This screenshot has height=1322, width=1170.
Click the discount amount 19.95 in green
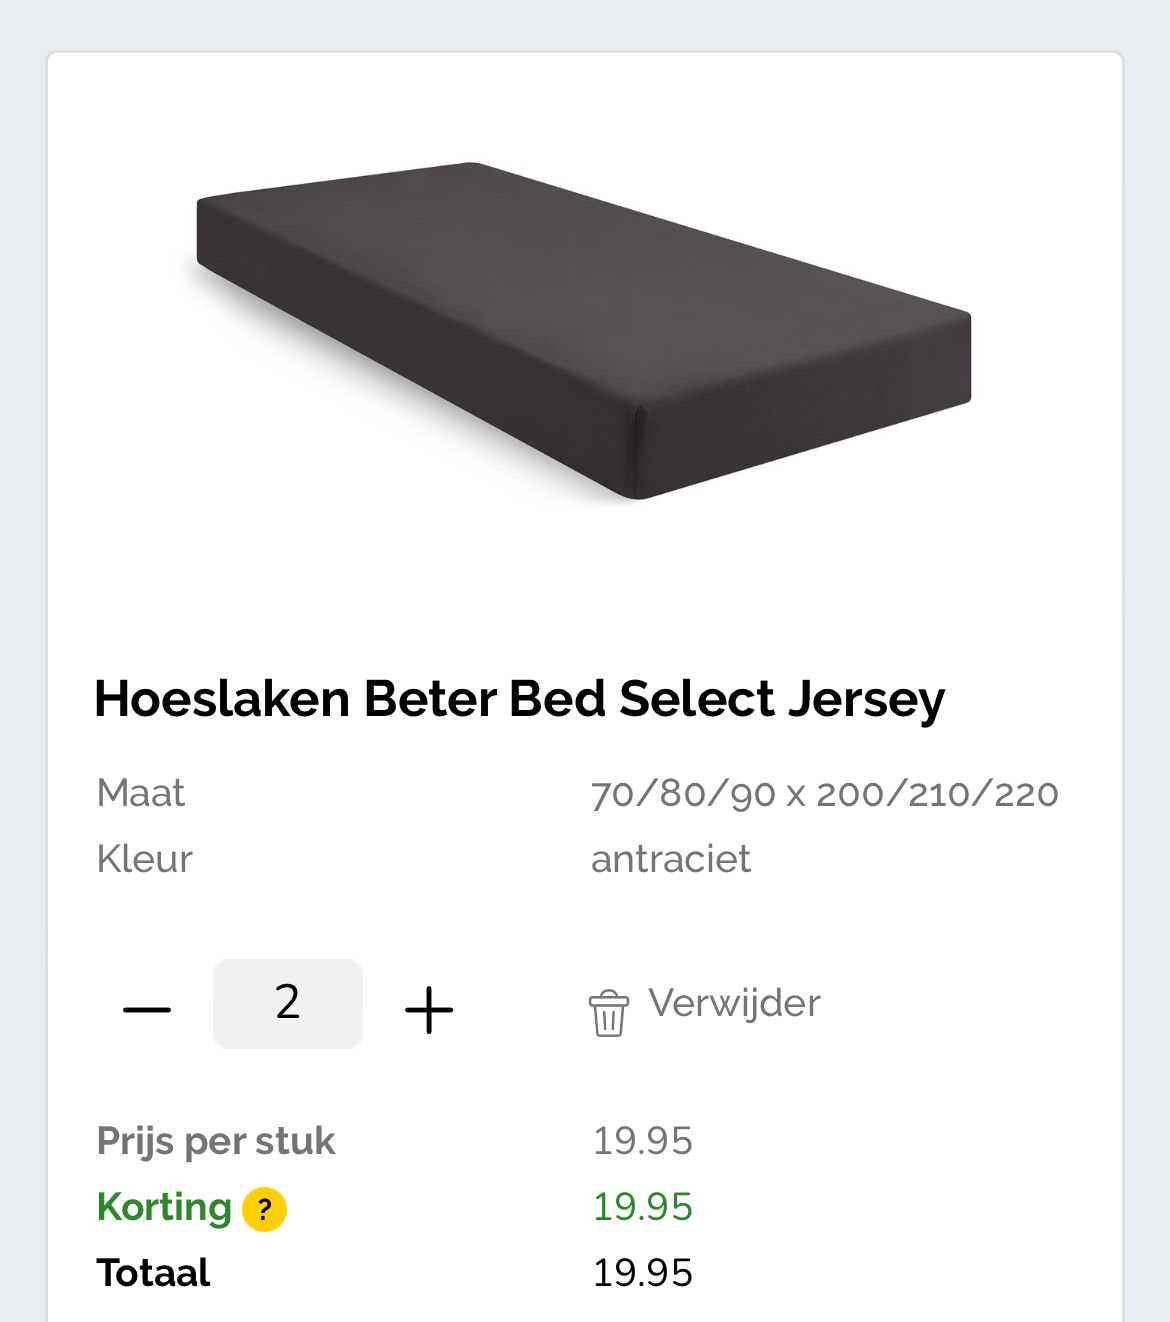(643, 1207)
